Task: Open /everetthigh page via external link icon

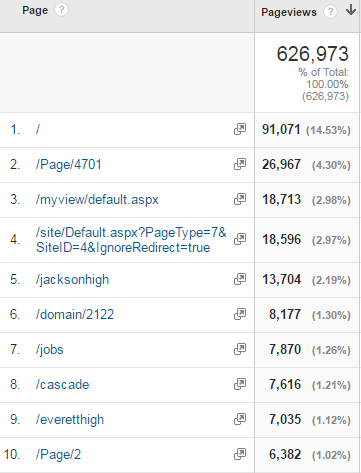Action: click(240, 419)
